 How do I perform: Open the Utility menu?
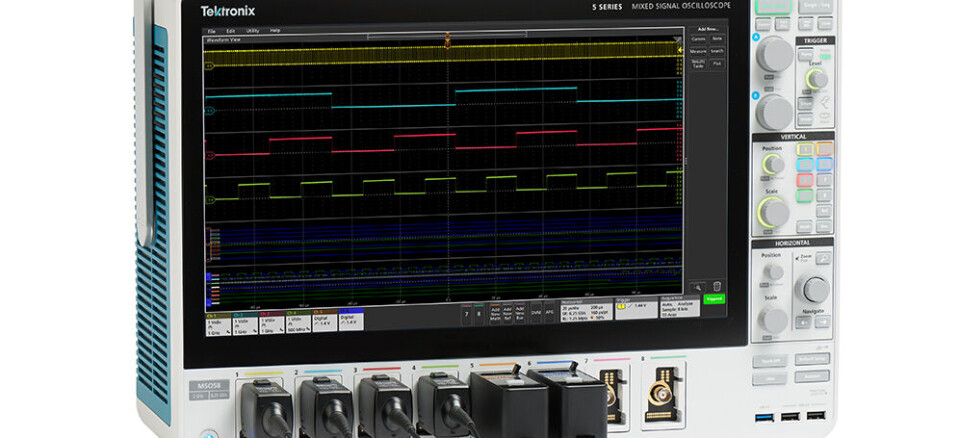click(x=253, y=31)
